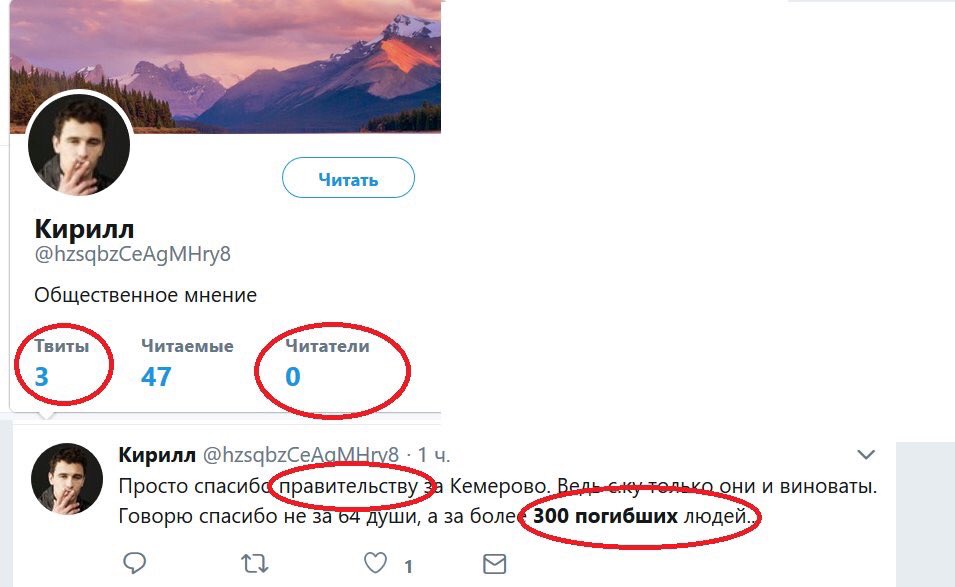Click the Общественное мнение bio text
The image size is (955, 587).
(x=145, y=295)
